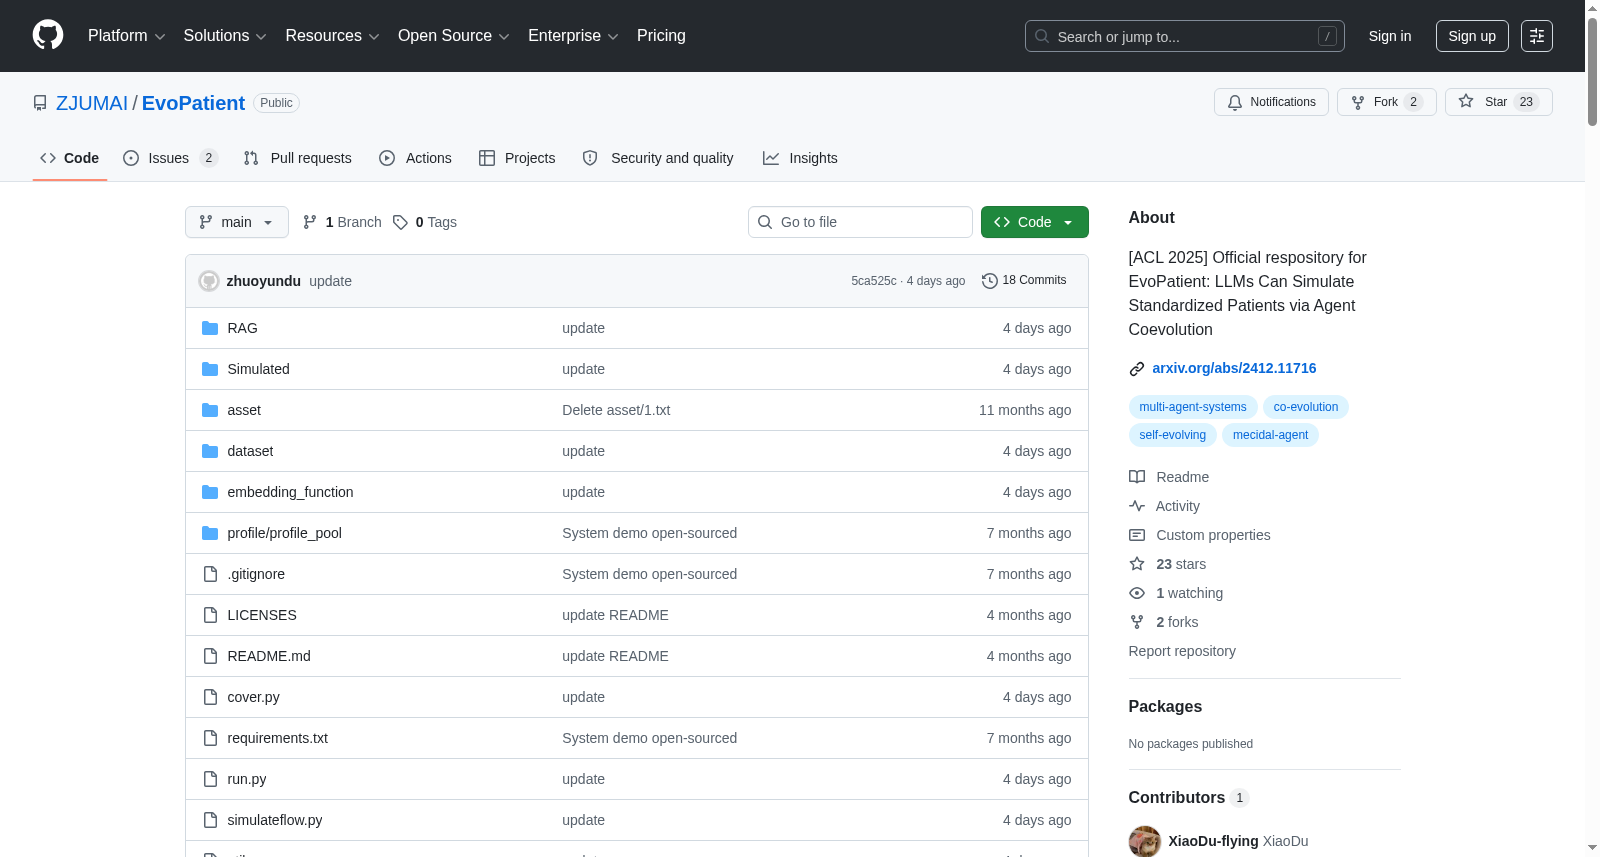Focus the Go to file field
The image size is (1600, 857).
click(860, 222)
